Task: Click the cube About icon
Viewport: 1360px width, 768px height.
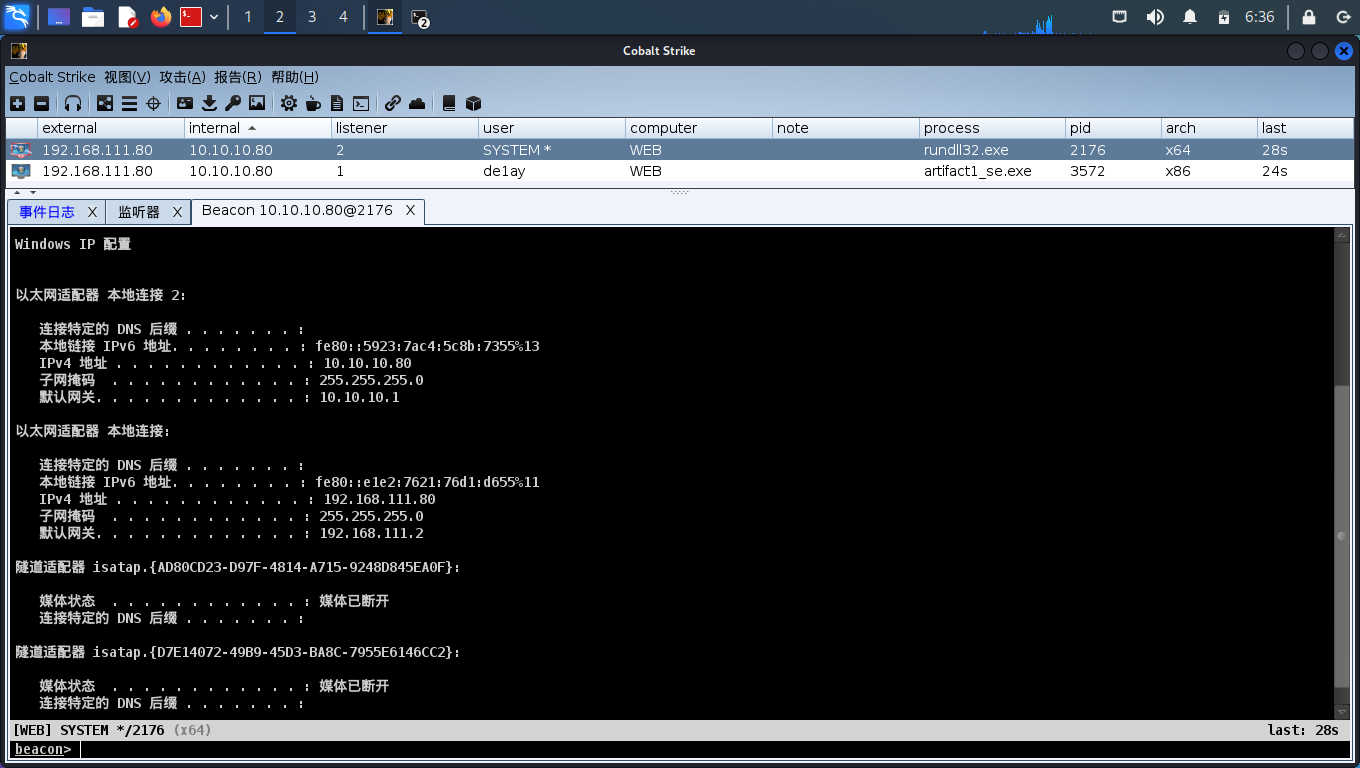Action: pos(474,103)
